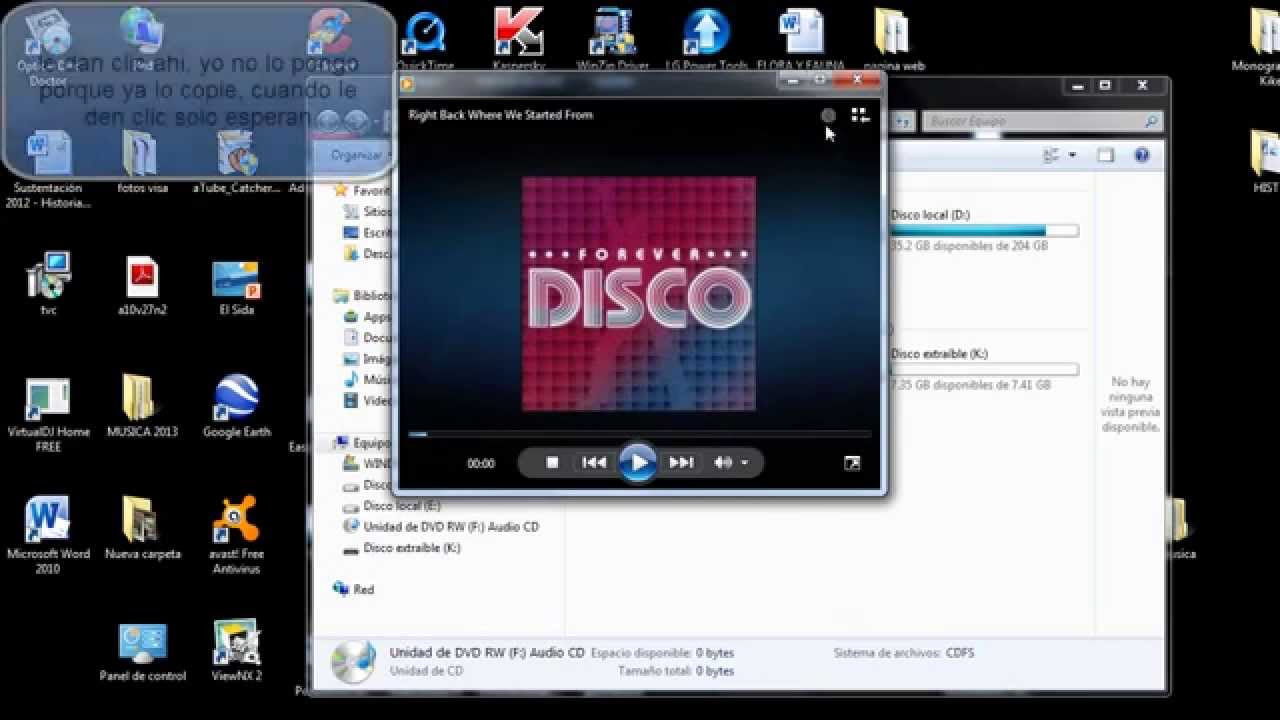Screen dimensions: 1280x720
Task: Open MUSICA 2013 folder on desktop
Action: 142,406
